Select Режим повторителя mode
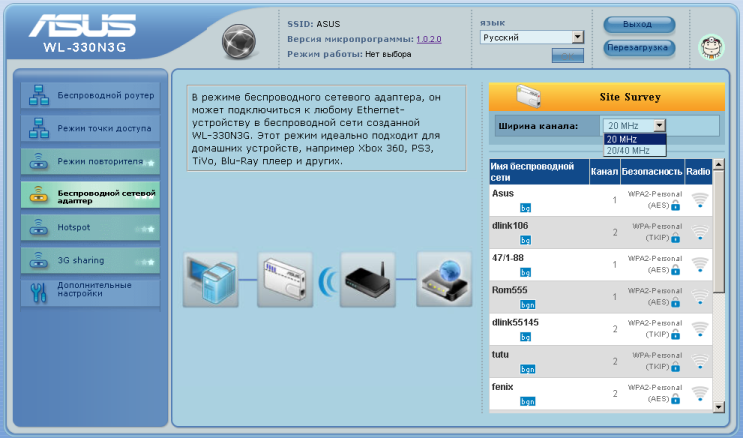This screenshot has width=743, height=438. pyautogui.click(x=90, y=161)
